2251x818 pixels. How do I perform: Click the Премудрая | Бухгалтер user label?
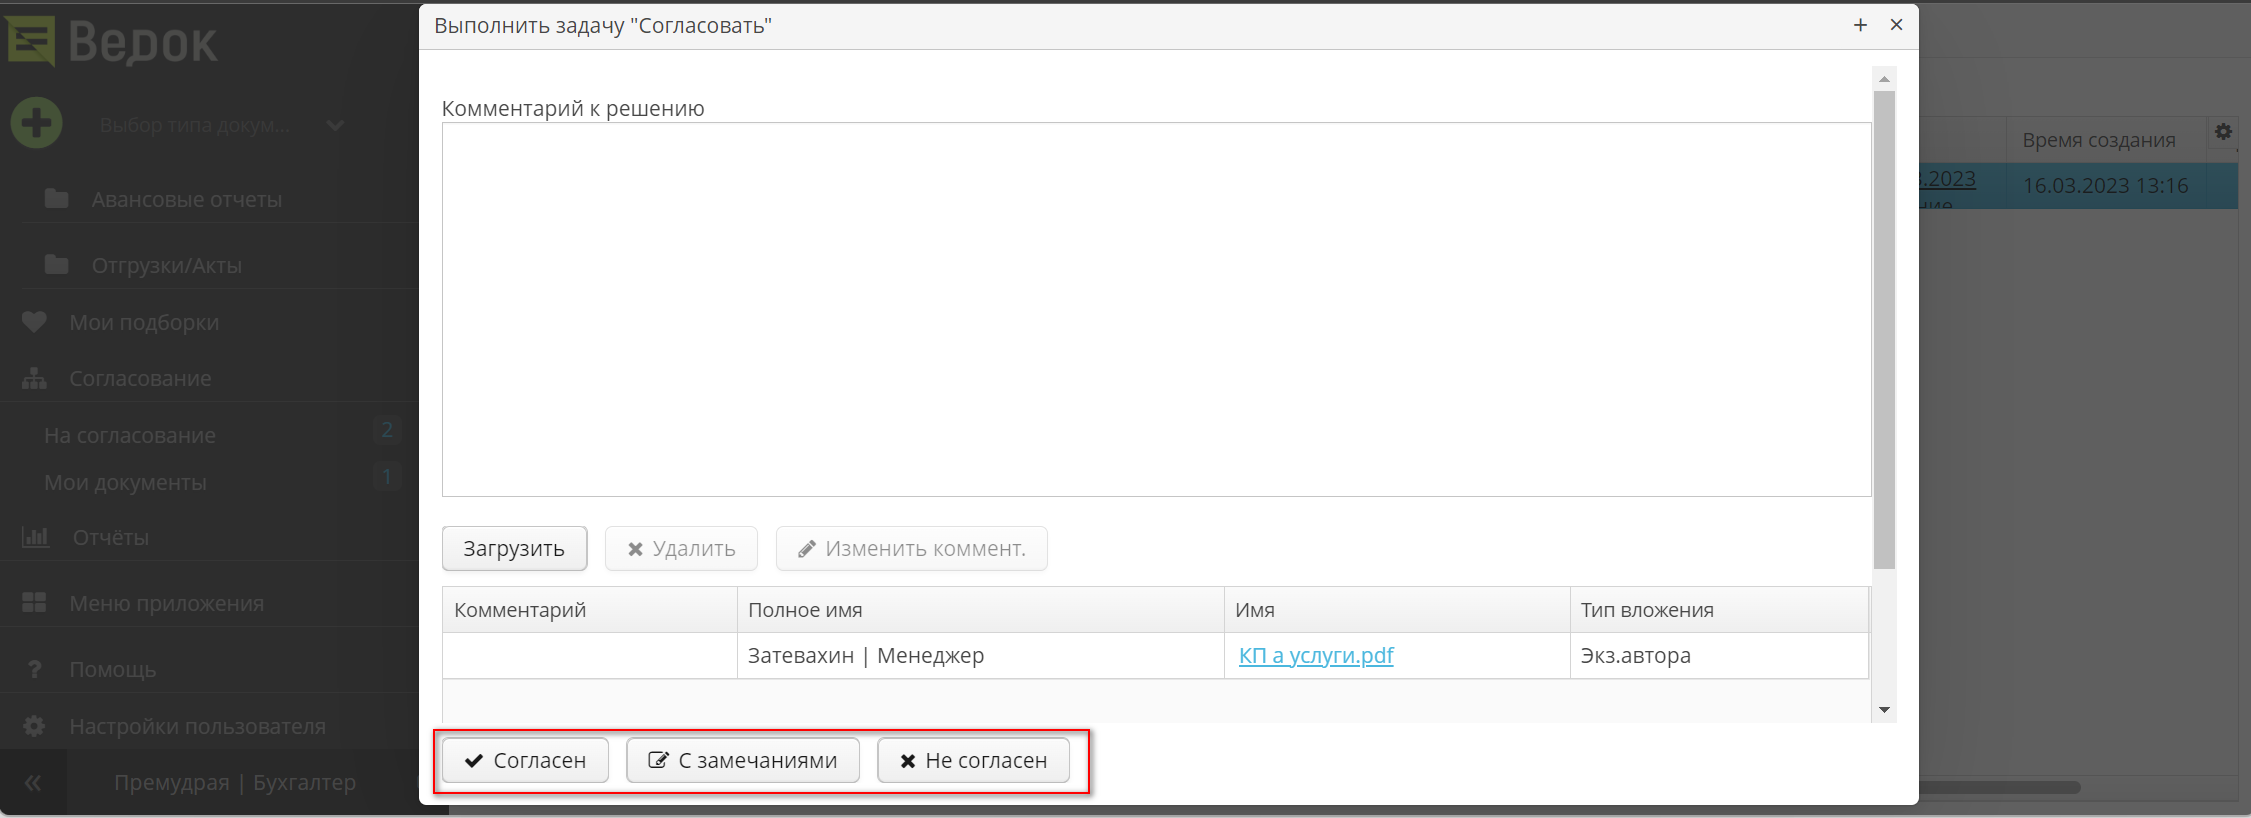click(235, 782)
